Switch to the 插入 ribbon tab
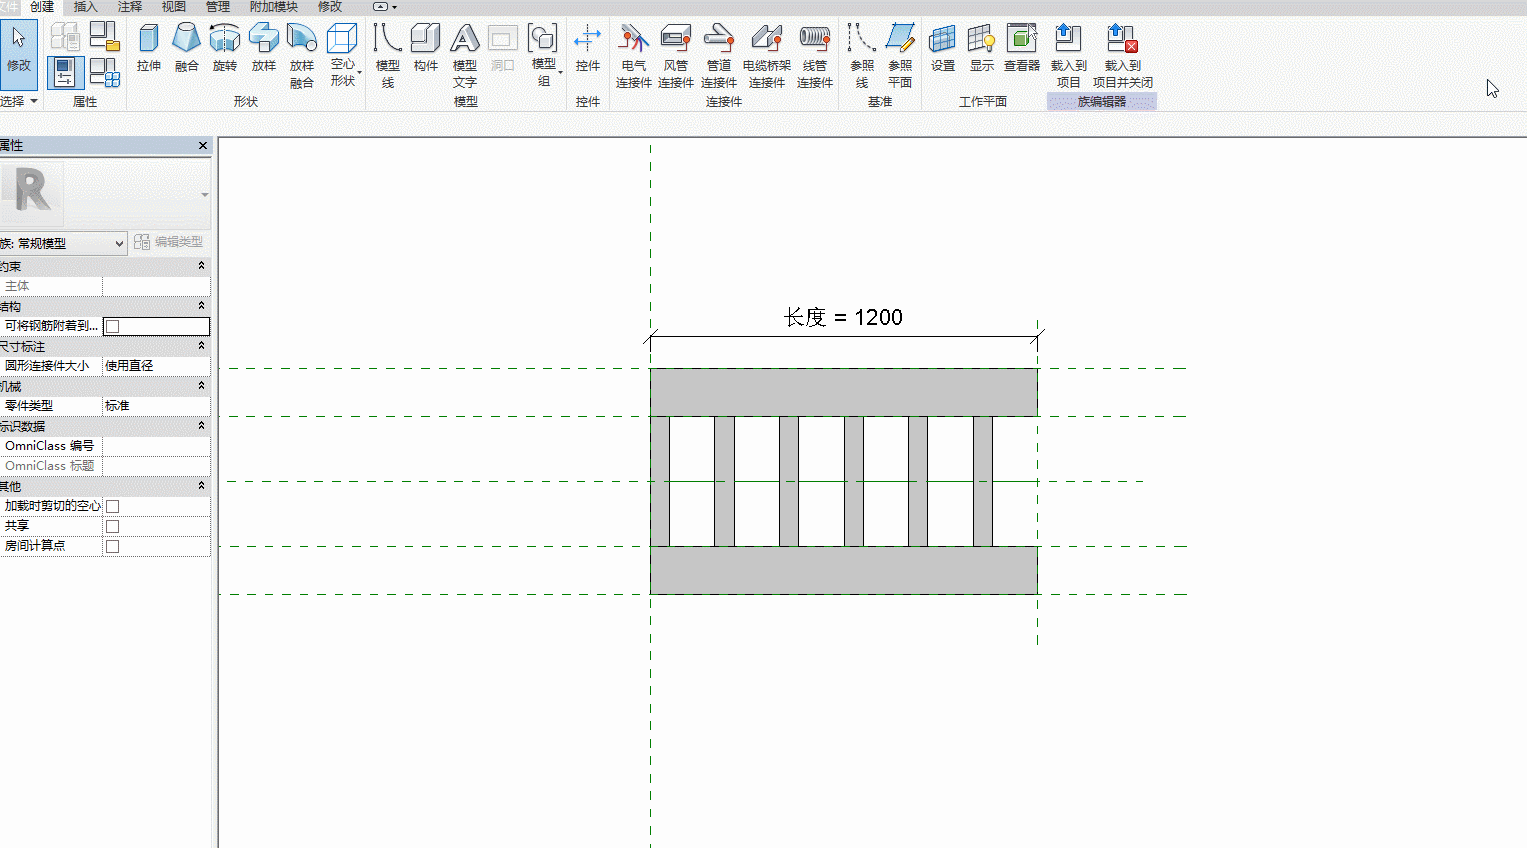 pyautogui.click(x=85, y=7)
